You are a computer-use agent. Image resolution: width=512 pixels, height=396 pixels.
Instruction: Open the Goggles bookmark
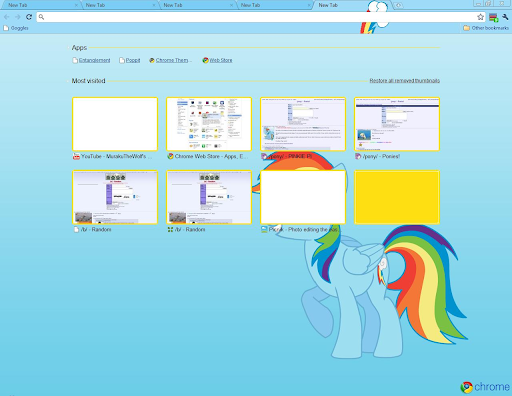tap(16, 28)
